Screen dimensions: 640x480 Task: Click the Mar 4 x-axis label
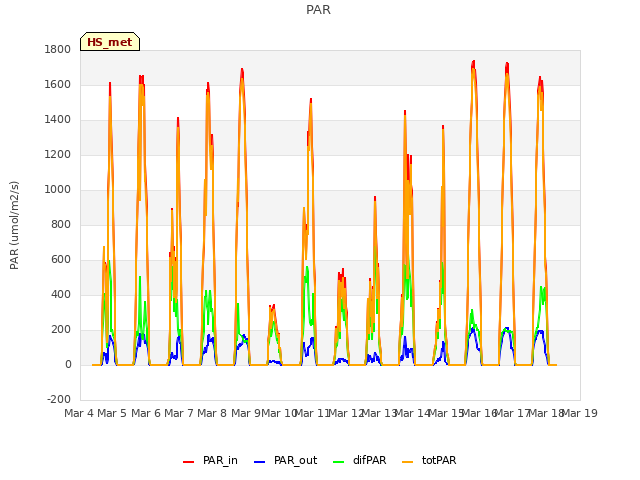pos(79,413)
